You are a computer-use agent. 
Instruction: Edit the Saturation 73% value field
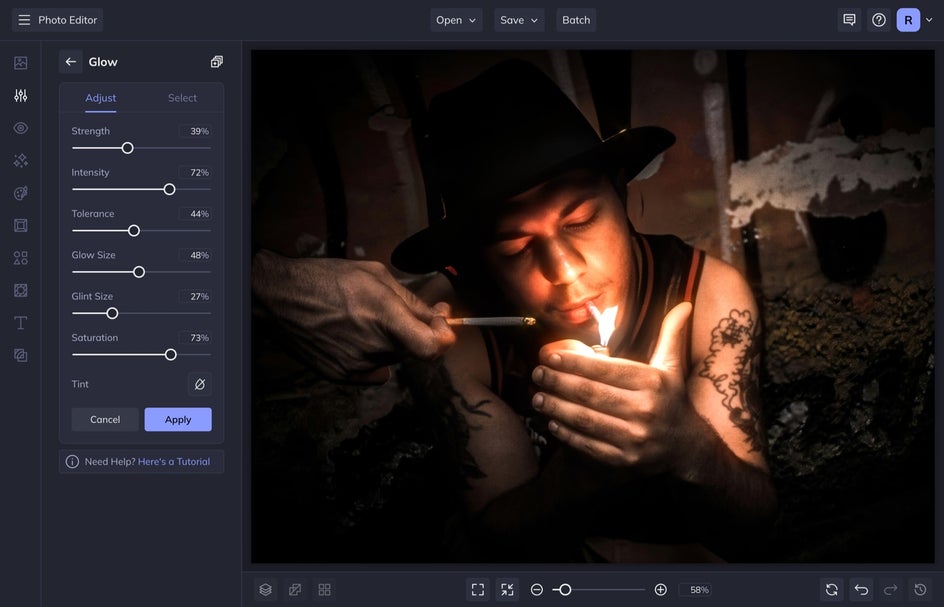pos(195,338)
